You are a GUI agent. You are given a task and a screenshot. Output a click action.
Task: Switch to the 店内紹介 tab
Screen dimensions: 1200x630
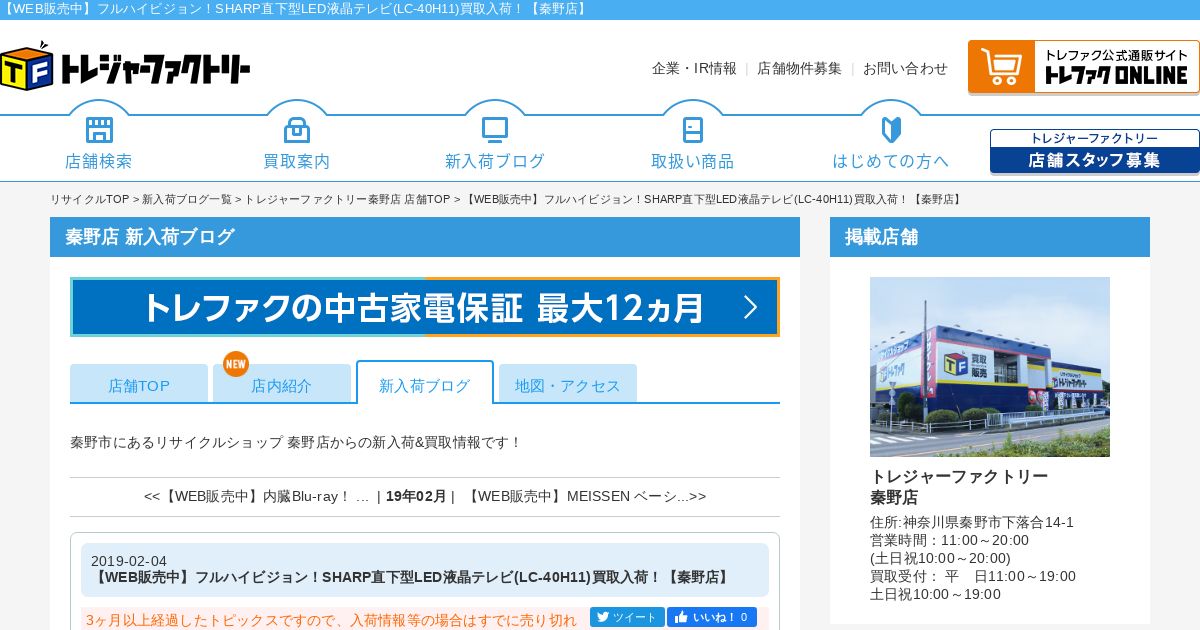click(282, 384)
